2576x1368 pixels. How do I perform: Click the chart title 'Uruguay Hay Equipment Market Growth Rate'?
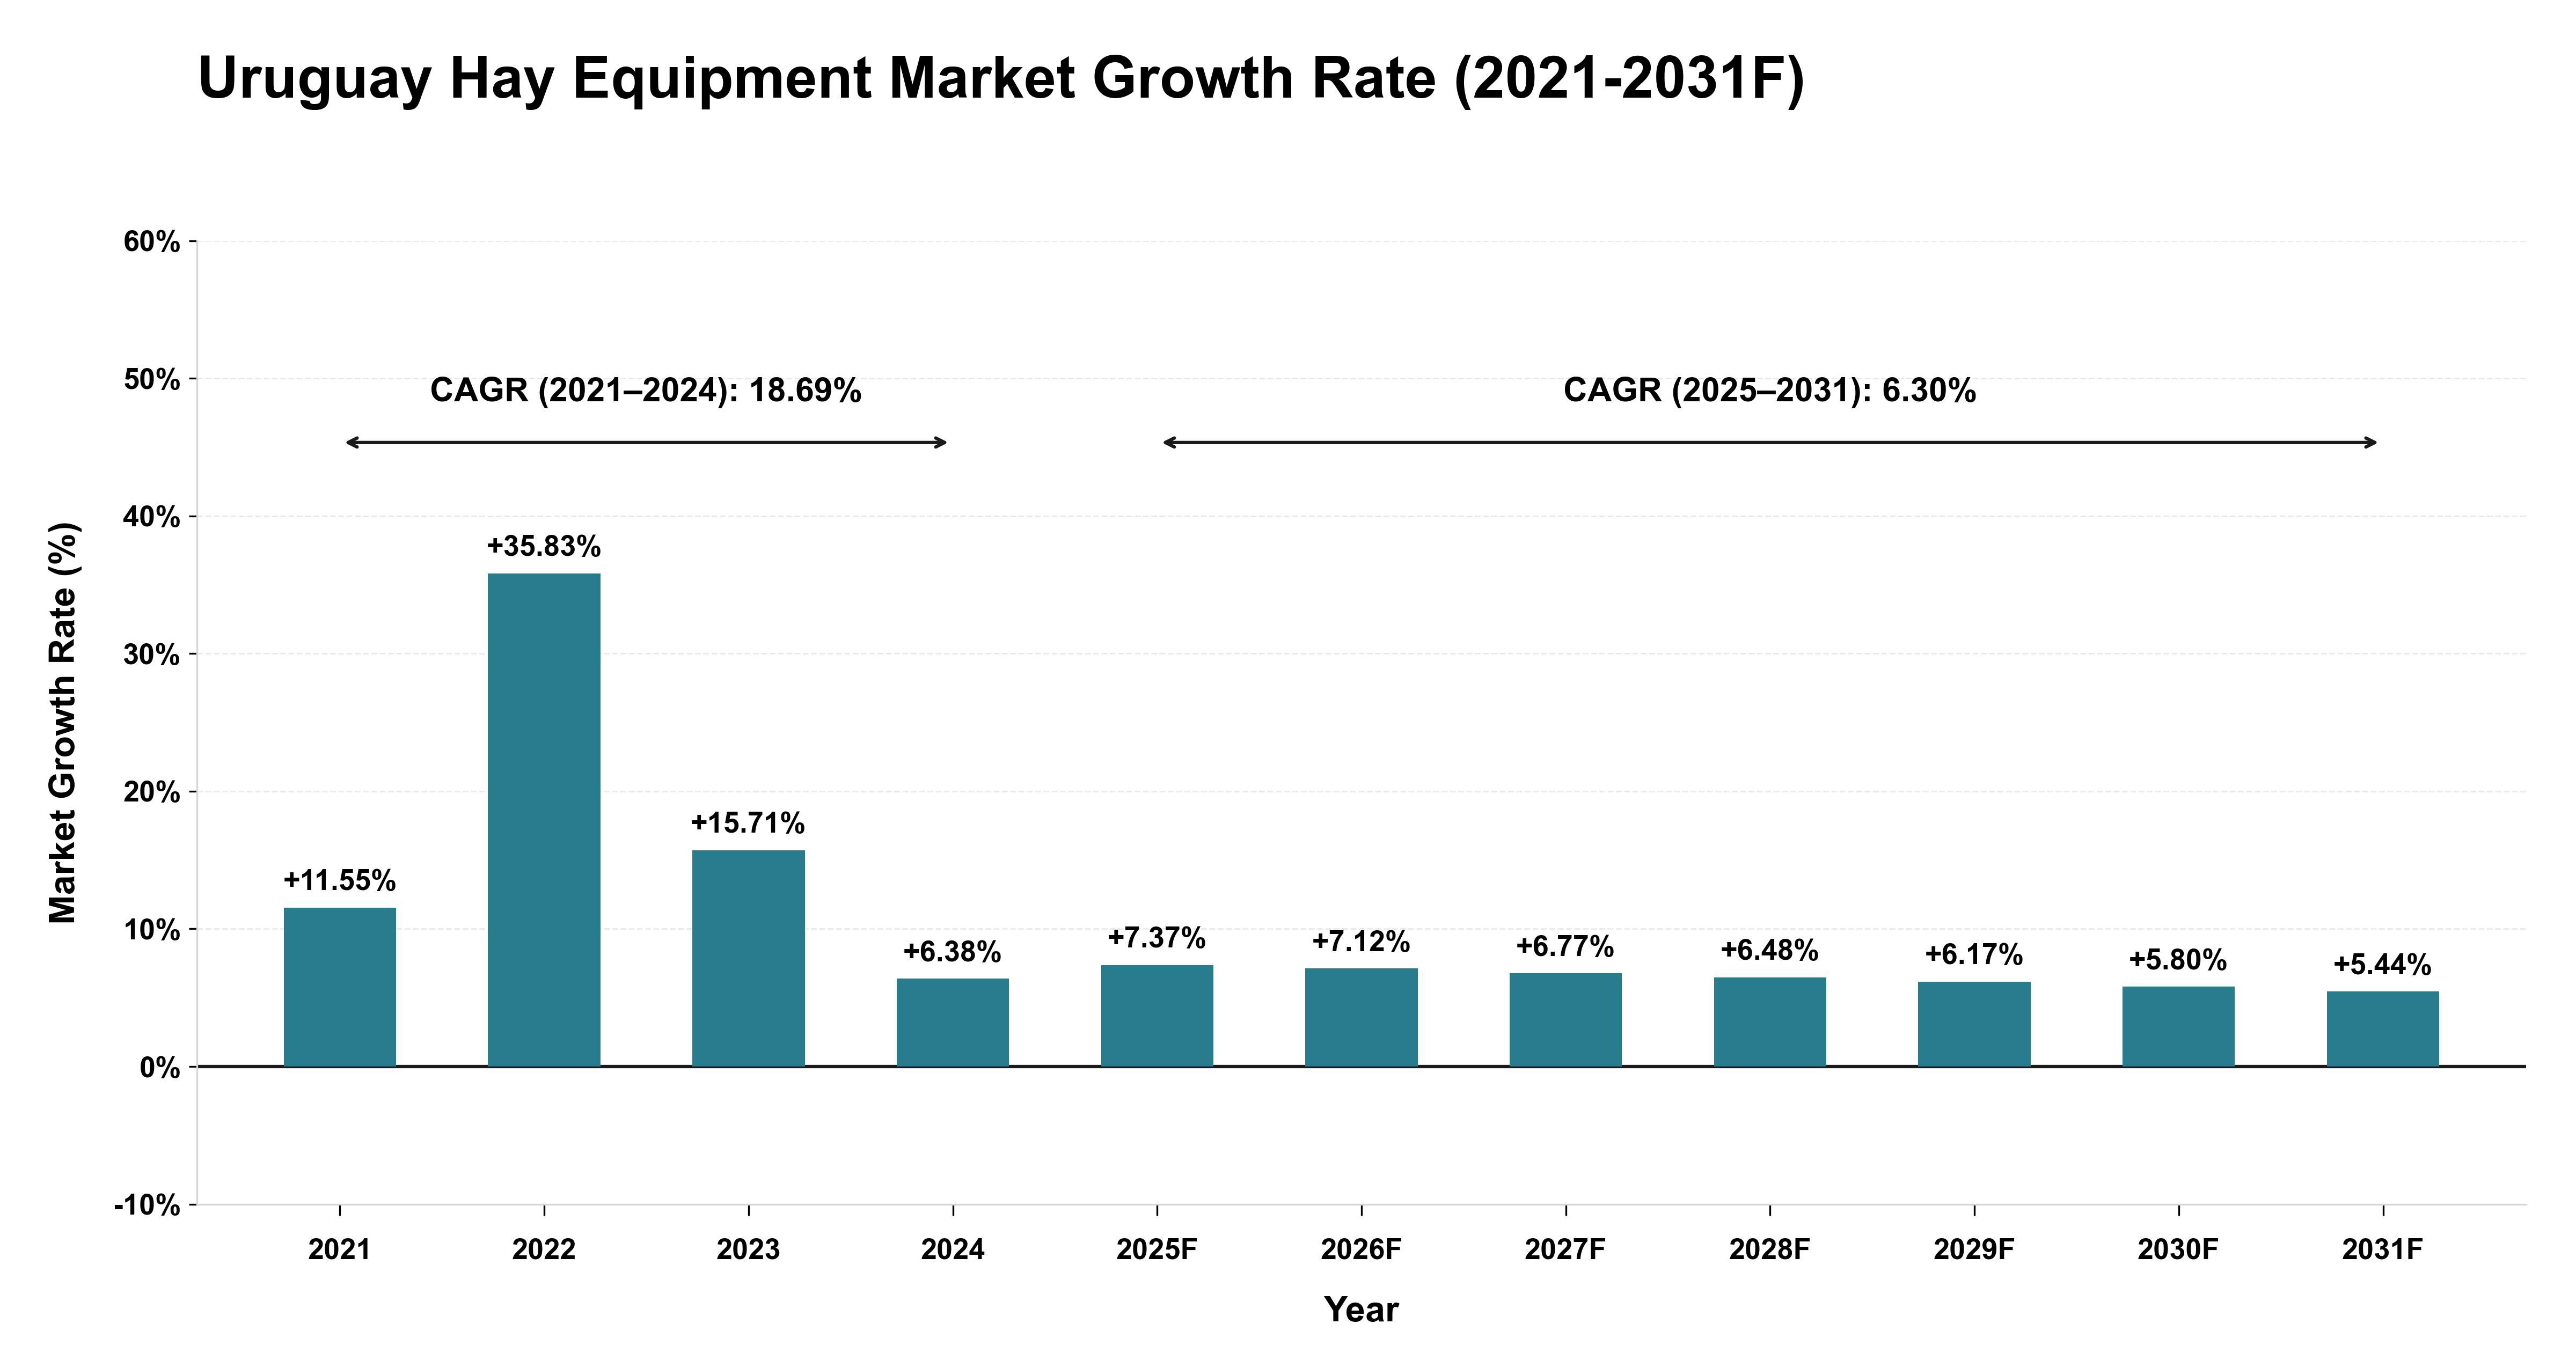[1001, 79]
